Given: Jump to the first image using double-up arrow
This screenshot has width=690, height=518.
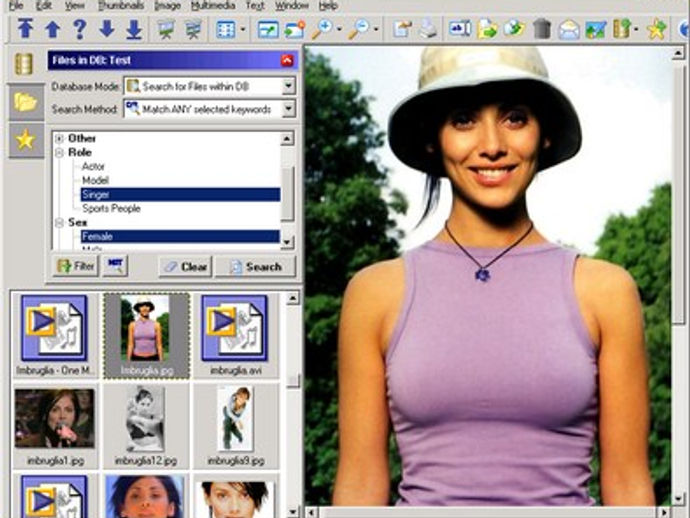Looking at the screenshot, I should tap(26, 29).
